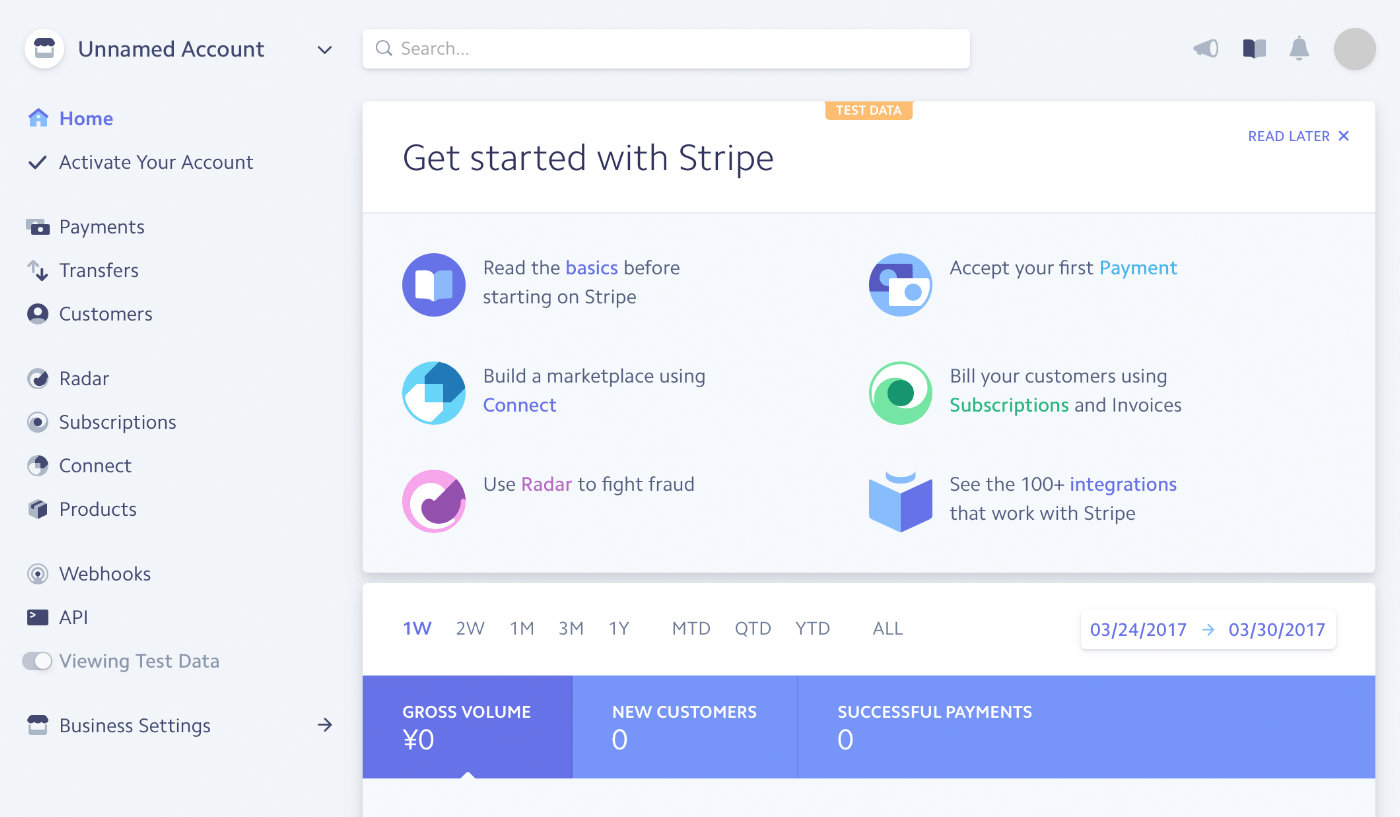This screenshot has width=1400, height=817.
Task: Select the MTD time range tab
Action: [x=691, y=629]
